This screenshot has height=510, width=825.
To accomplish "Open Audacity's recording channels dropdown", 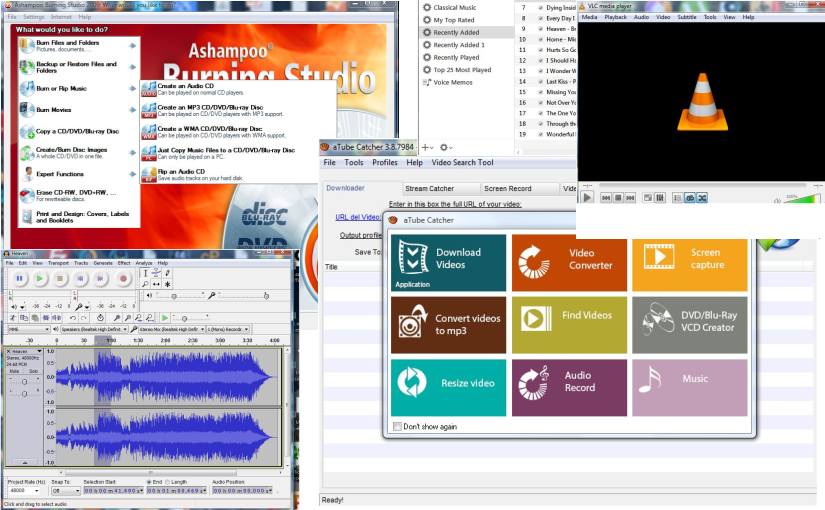I will tap(228, 329).
